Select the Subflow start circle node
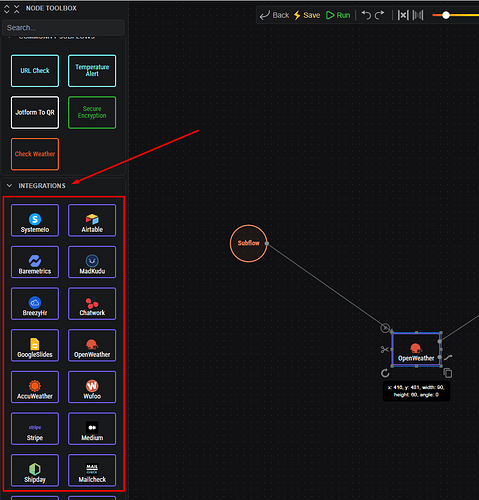The height and width of the screenshot is (500, 479). (x=248, y=243)
